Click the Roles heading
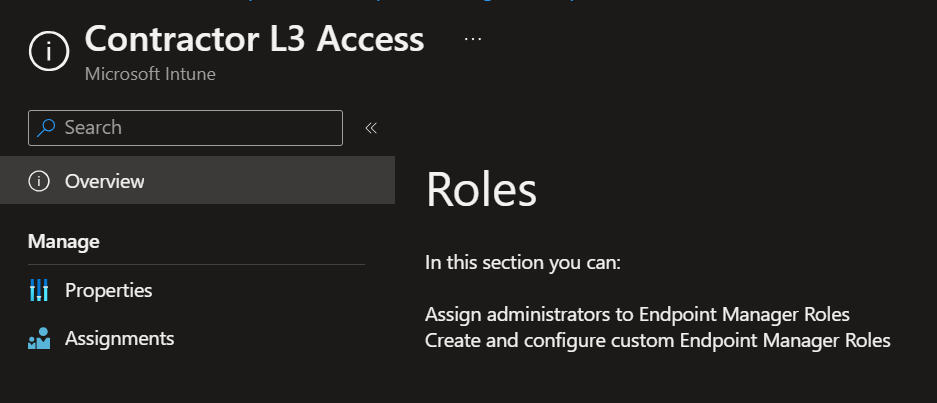 point(481,190)
